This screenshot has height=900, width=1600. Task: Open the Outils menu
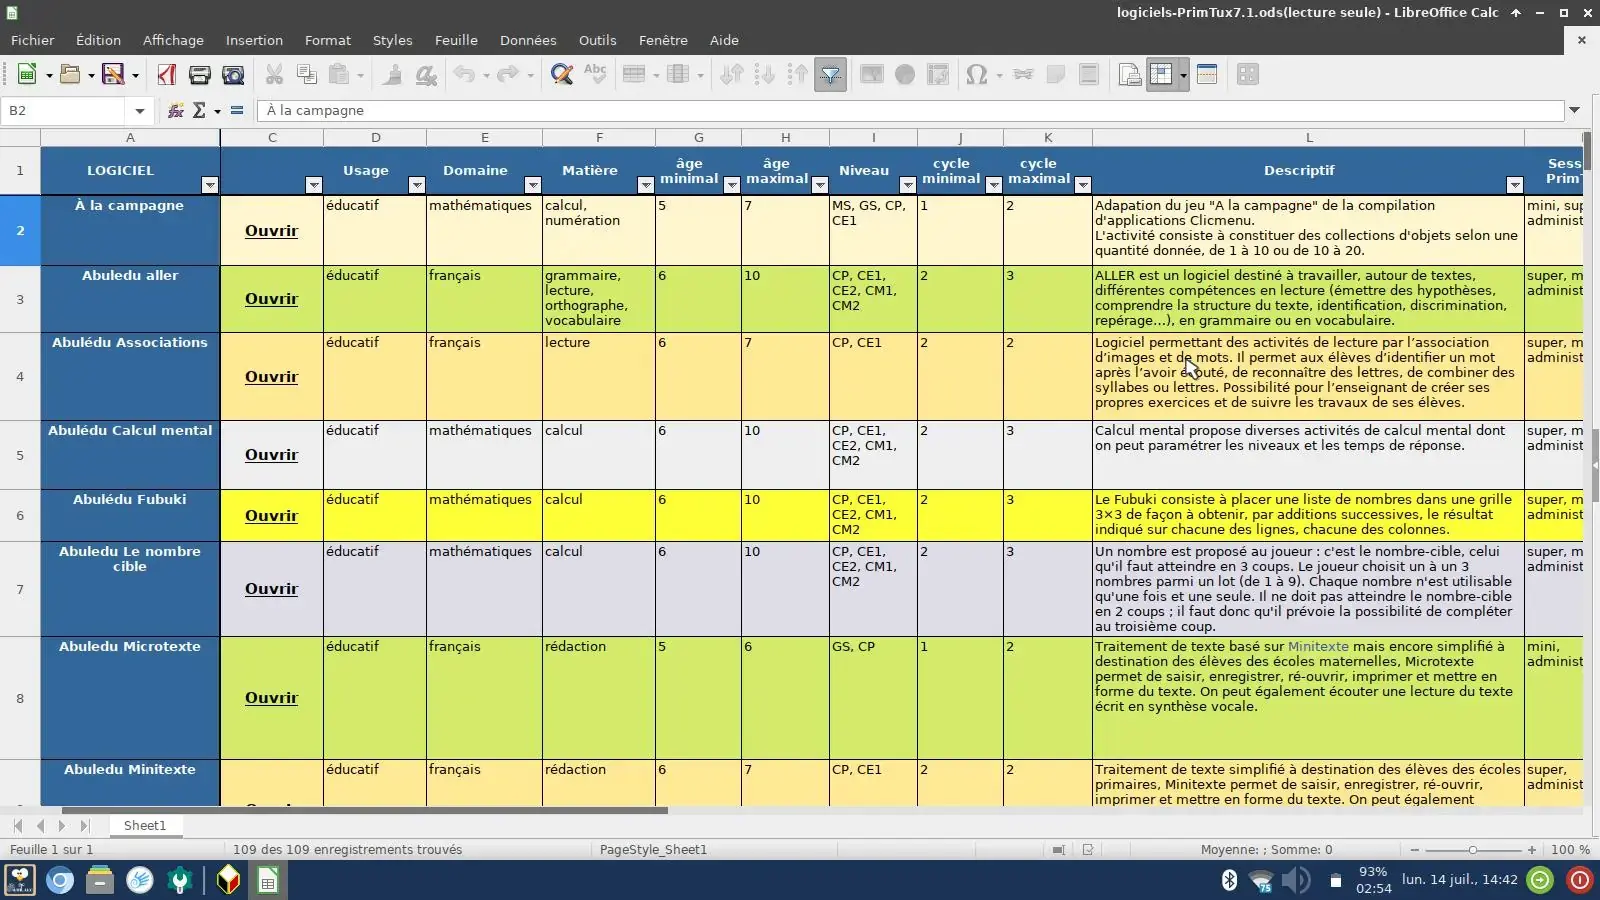tap(597, 40)
